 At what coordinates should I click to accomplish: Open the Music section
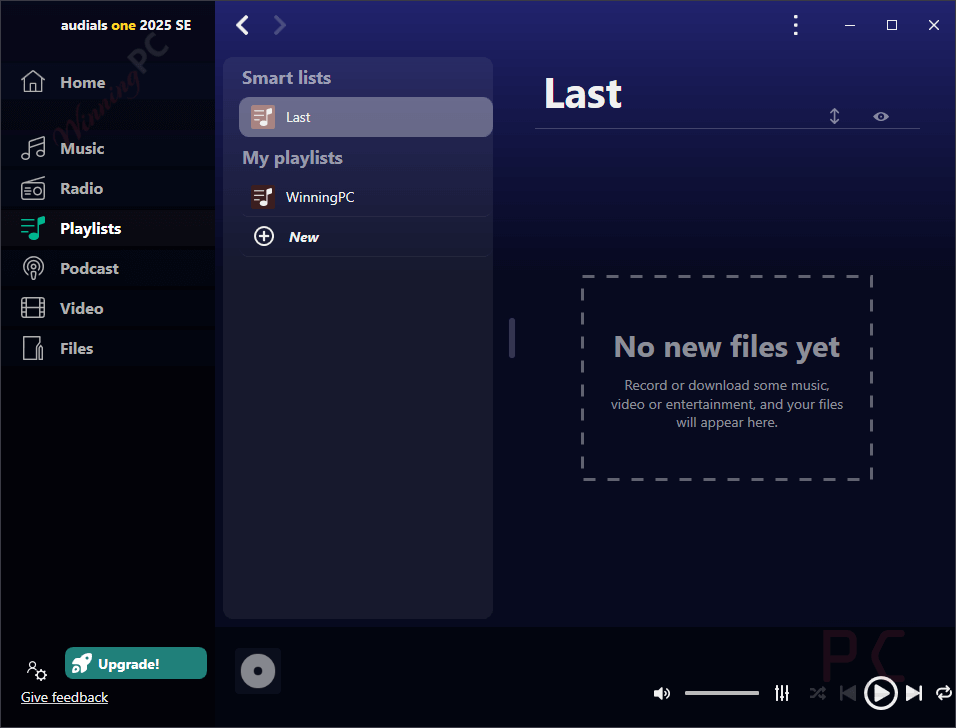tap(107, 148)
